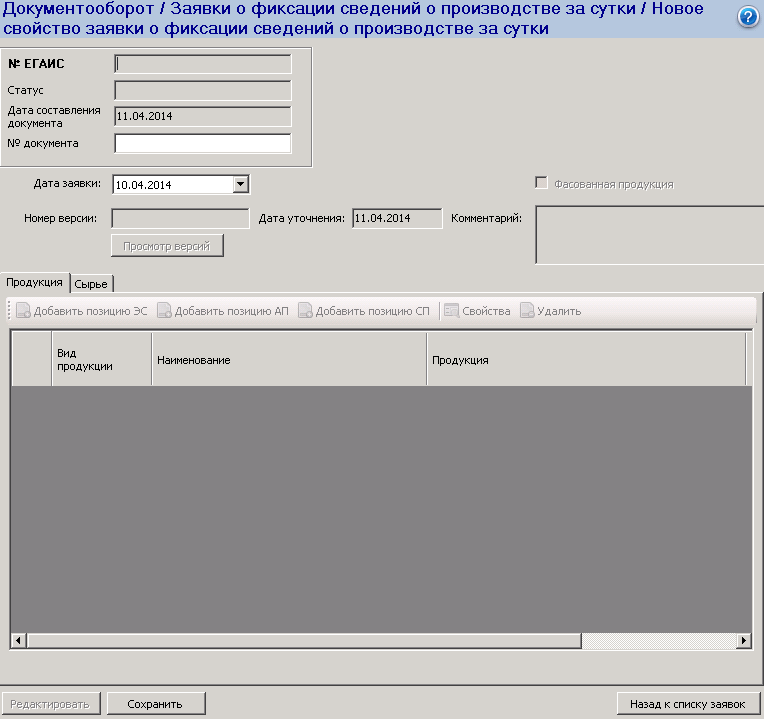Click the Просмотр версий button
The image size is (764, 719).
[x=167, y=246]
